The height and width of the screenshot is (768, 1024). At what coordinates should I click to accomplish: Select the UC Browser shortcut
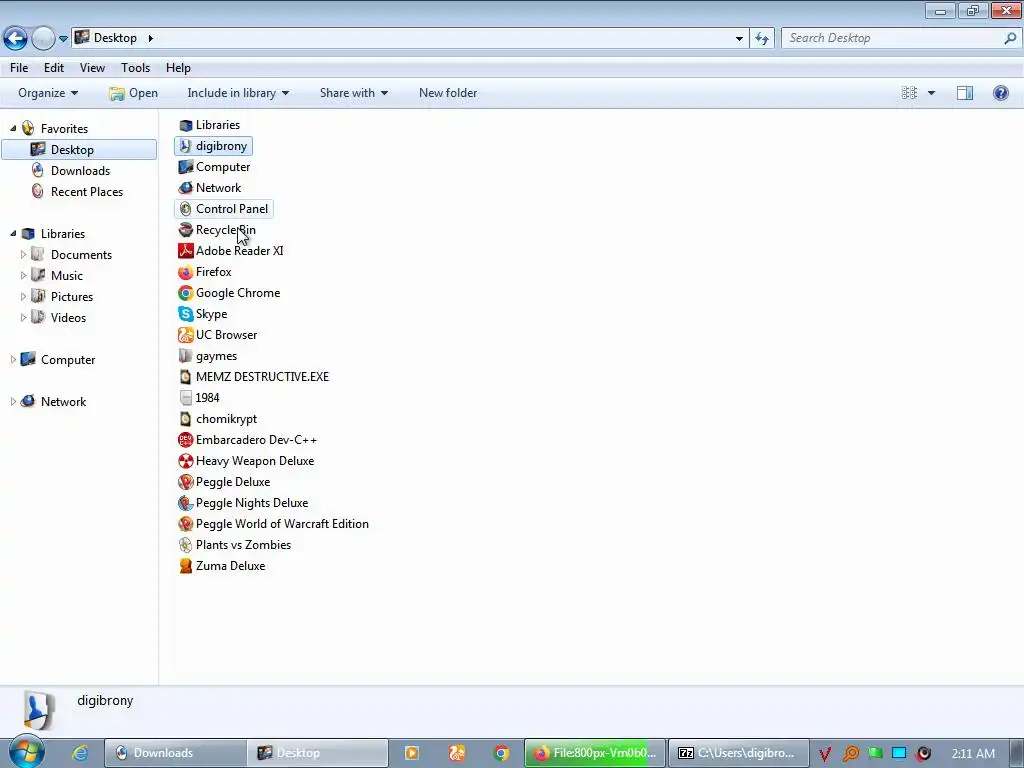[x=217, y=334]
